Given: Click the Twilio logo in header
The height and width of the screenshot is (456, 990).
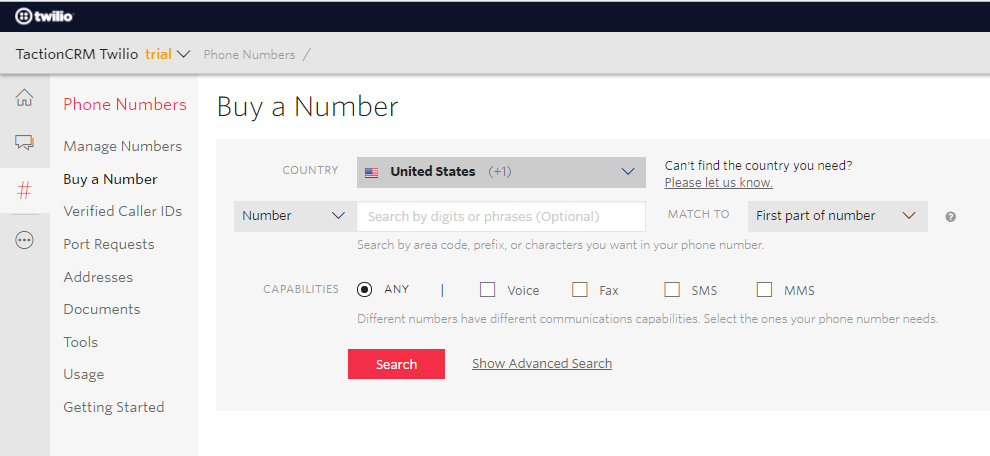Looking at the screenshot, I should 44,16.
